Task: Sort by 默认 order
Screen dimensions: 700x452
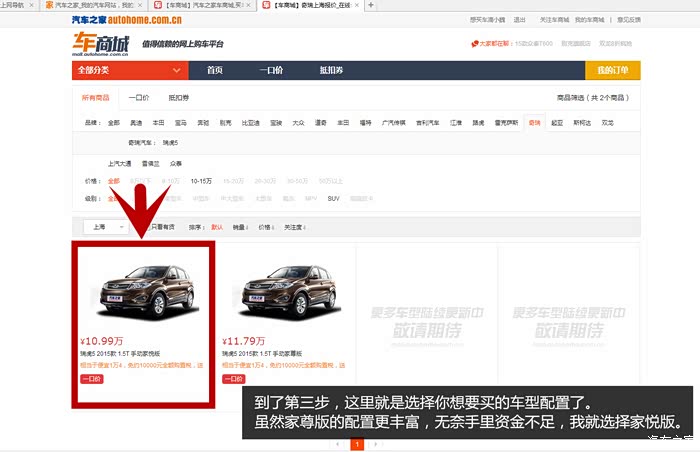Action: click(217, 227)
